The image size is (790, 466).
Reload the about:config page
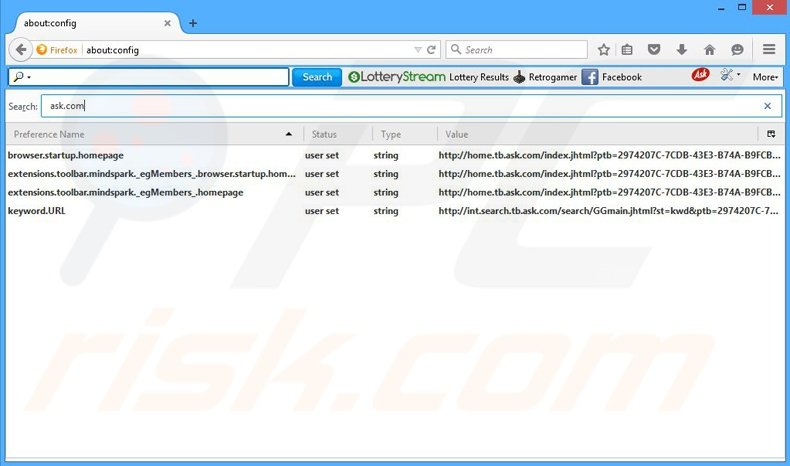pyautogui.click(x=431, y=50)
